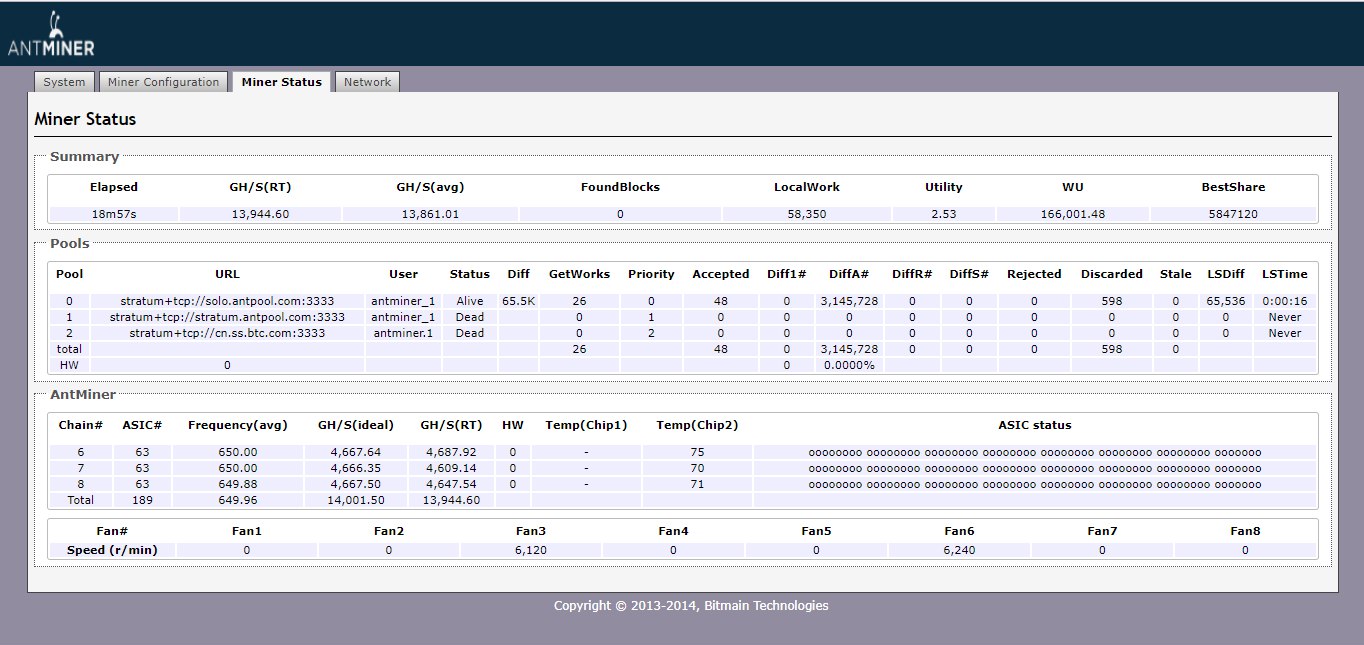The height and width of the screenshot is (645, 1364).
Task: Click the Fan6 speed 6,240
Action: click(x=958, y=550)
